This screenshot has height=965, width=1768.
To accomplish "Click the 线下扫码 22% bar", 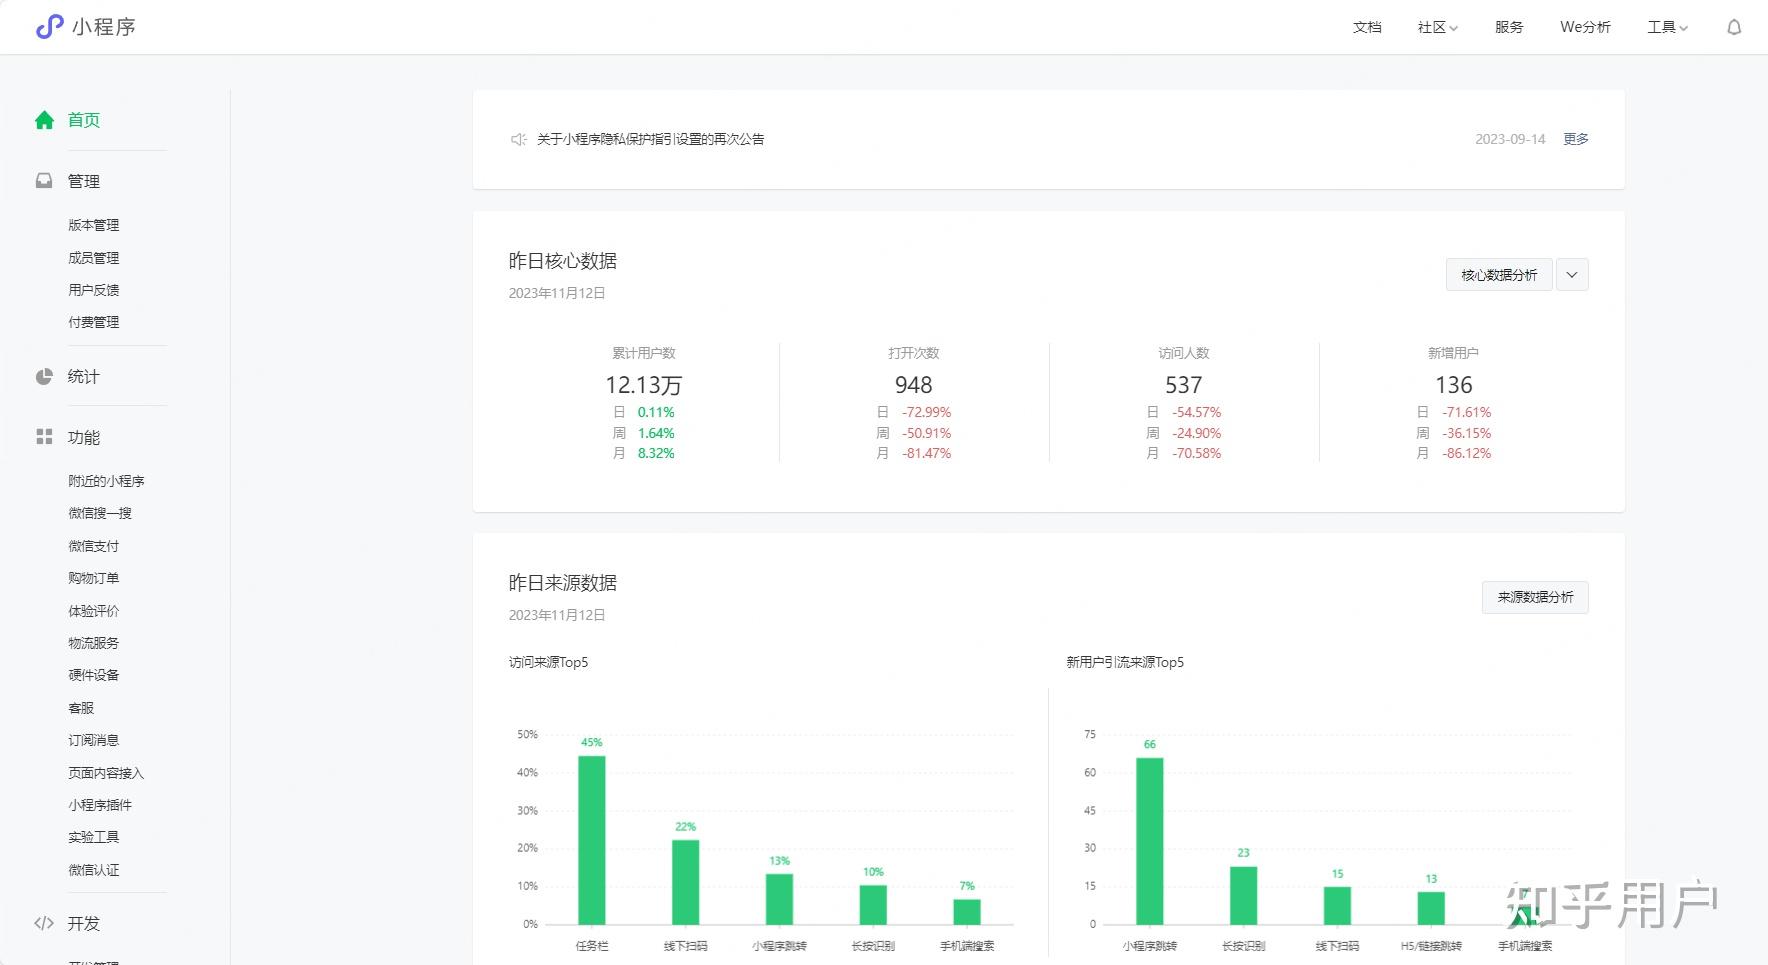I will (685, 882).
